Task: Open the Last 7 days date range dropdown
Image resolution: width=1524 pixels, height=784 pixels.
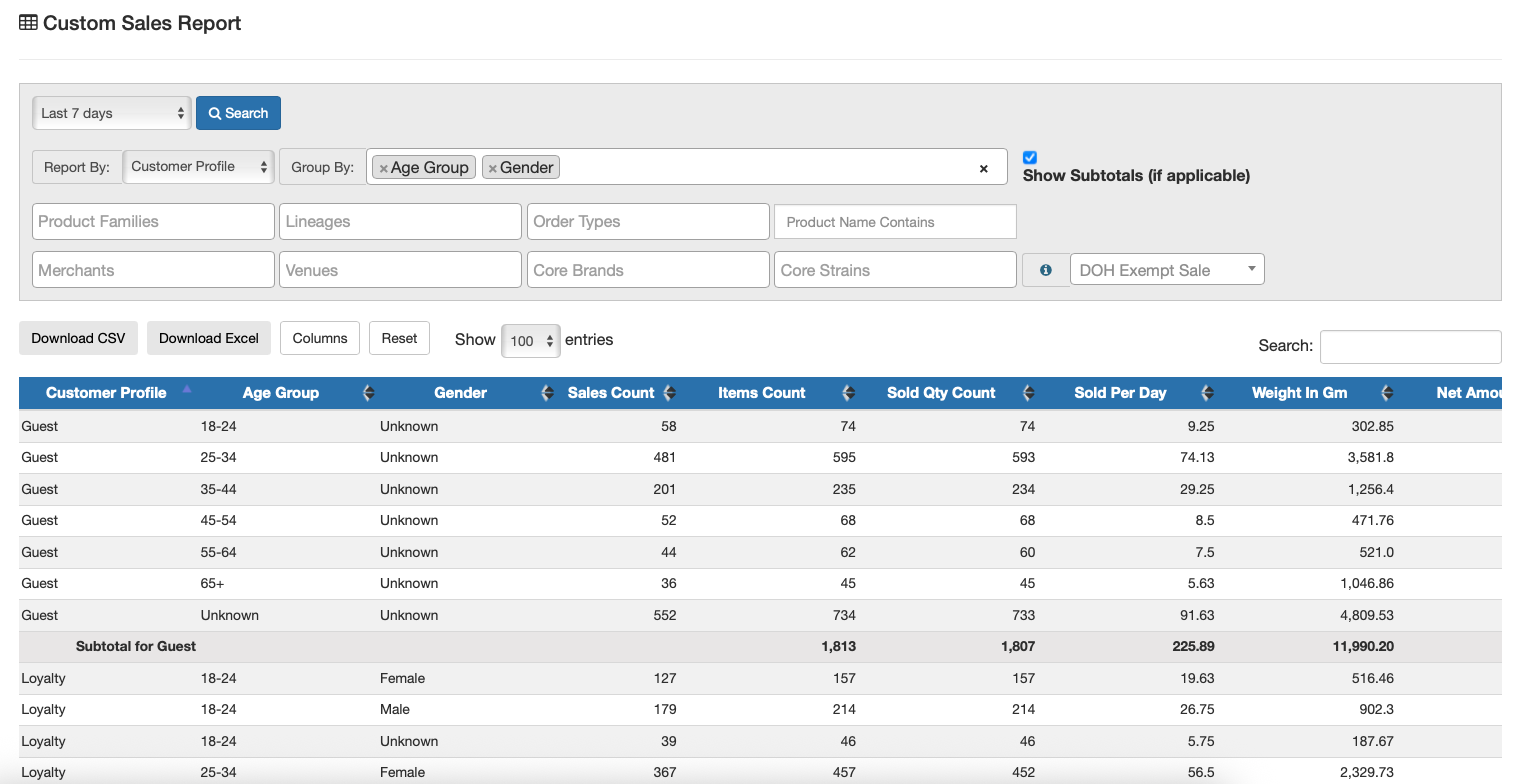Action: [111, 113]
